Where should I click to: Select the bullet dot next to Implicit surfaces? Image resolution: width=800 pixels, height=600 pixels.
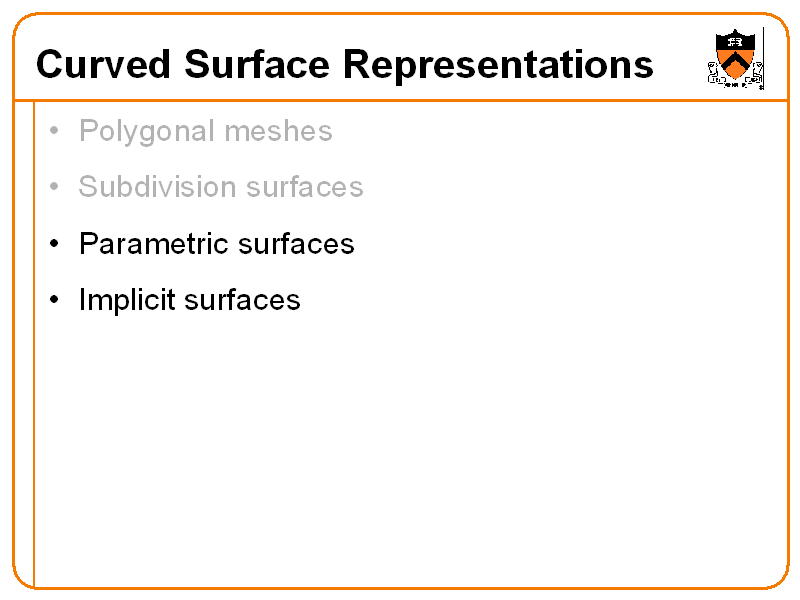click(55, 300)
